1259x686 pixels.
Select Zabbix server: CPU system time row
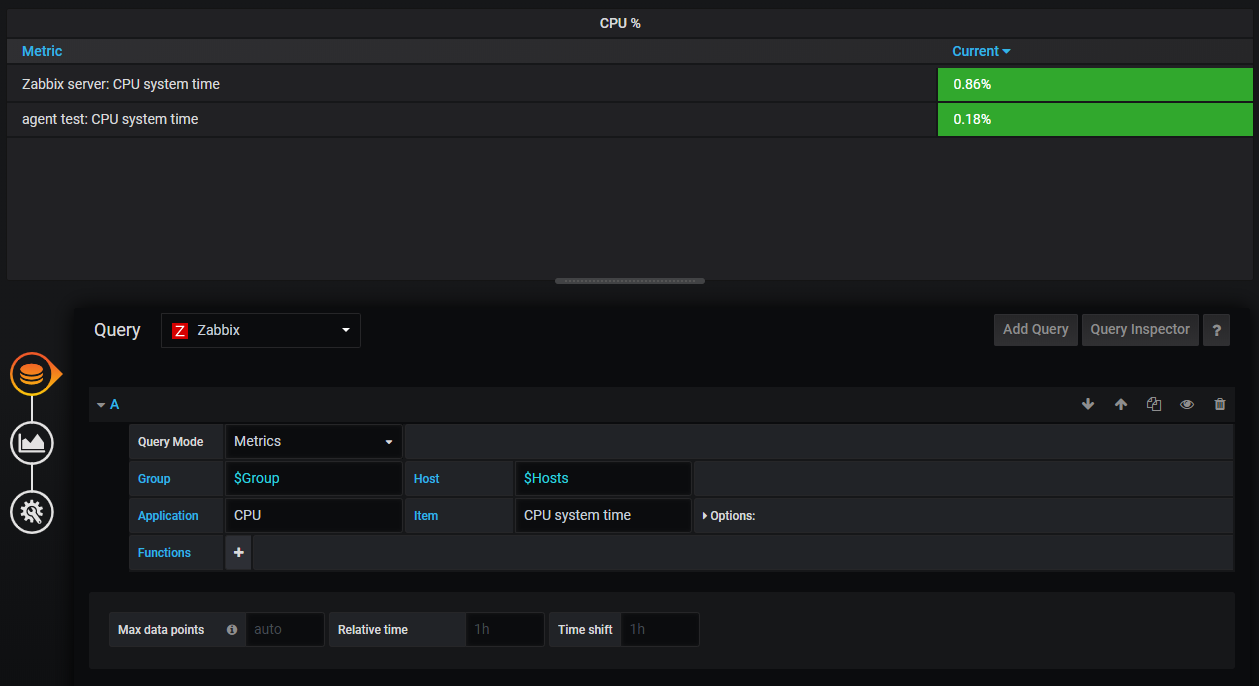click(x=630, y=84)
